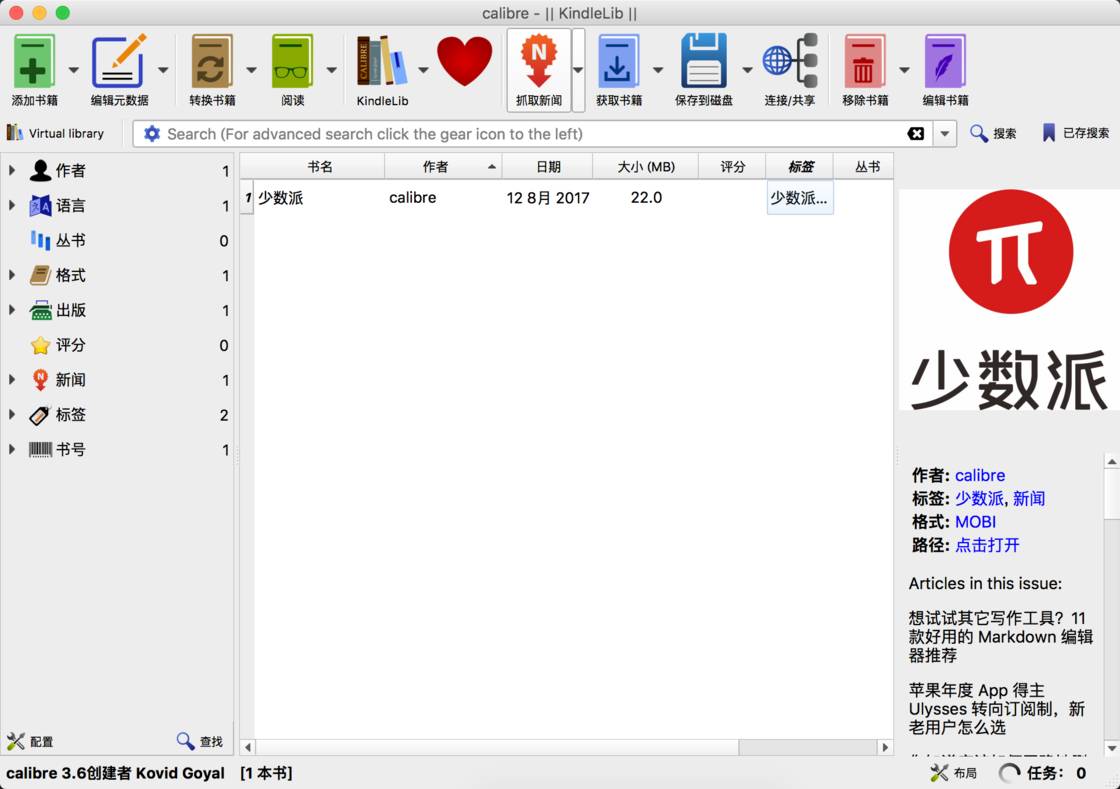Open the 阅读 reader icon
Screen dimensions: 1120x789
(292, 62)
